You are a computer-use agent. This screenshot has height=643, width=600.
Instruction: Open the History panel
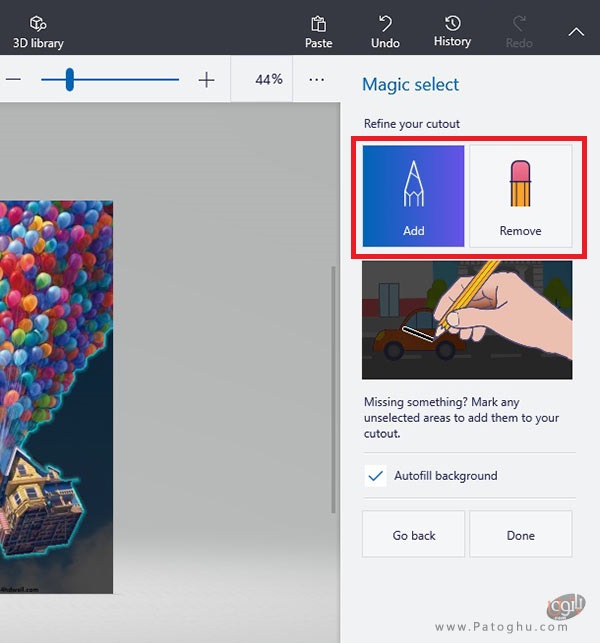452,32
